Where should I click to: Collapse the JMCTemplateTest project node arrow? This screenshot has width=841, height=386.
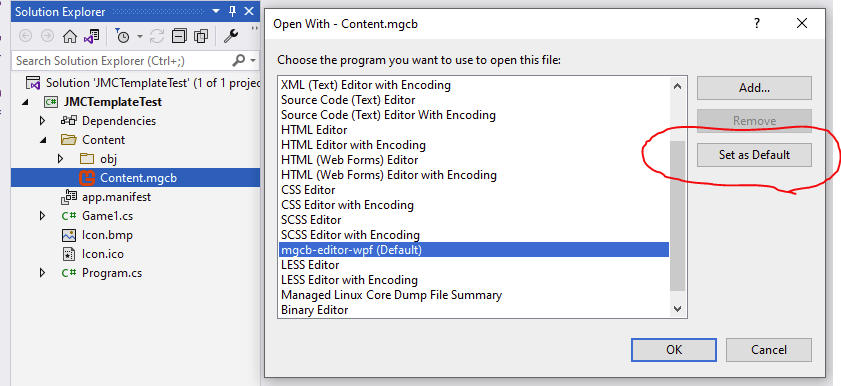coord(25,102)
